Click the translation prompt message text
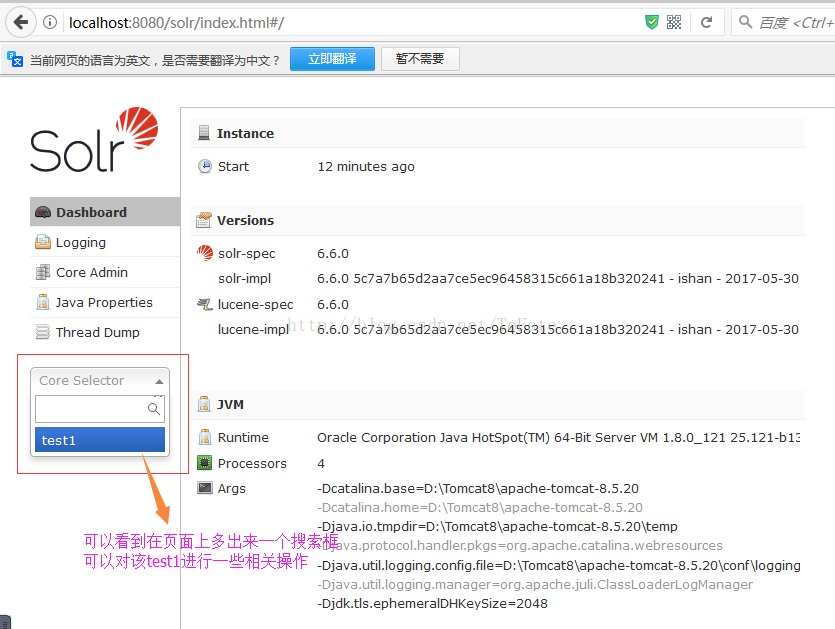Screen dimensions: 835x629 154,60
